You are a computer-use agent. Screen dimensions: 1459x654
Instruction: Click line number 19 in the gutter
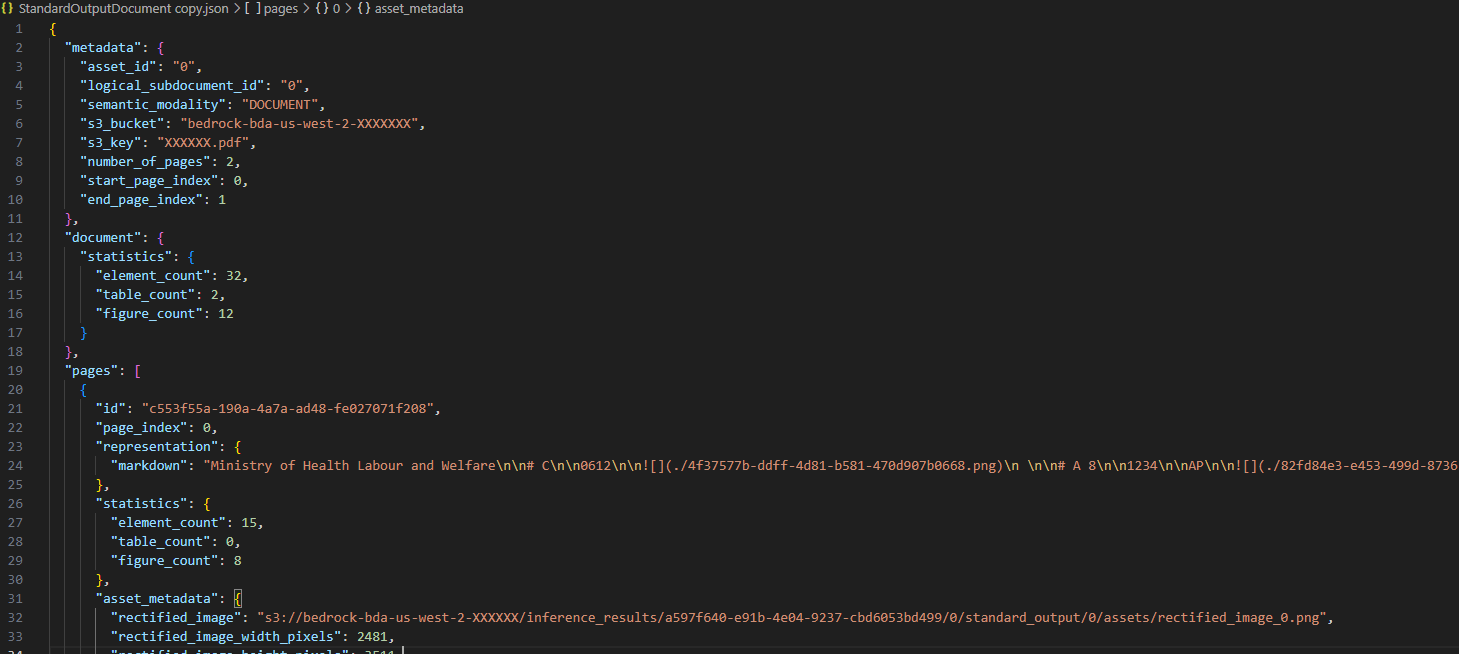click(x=16, y=370)
